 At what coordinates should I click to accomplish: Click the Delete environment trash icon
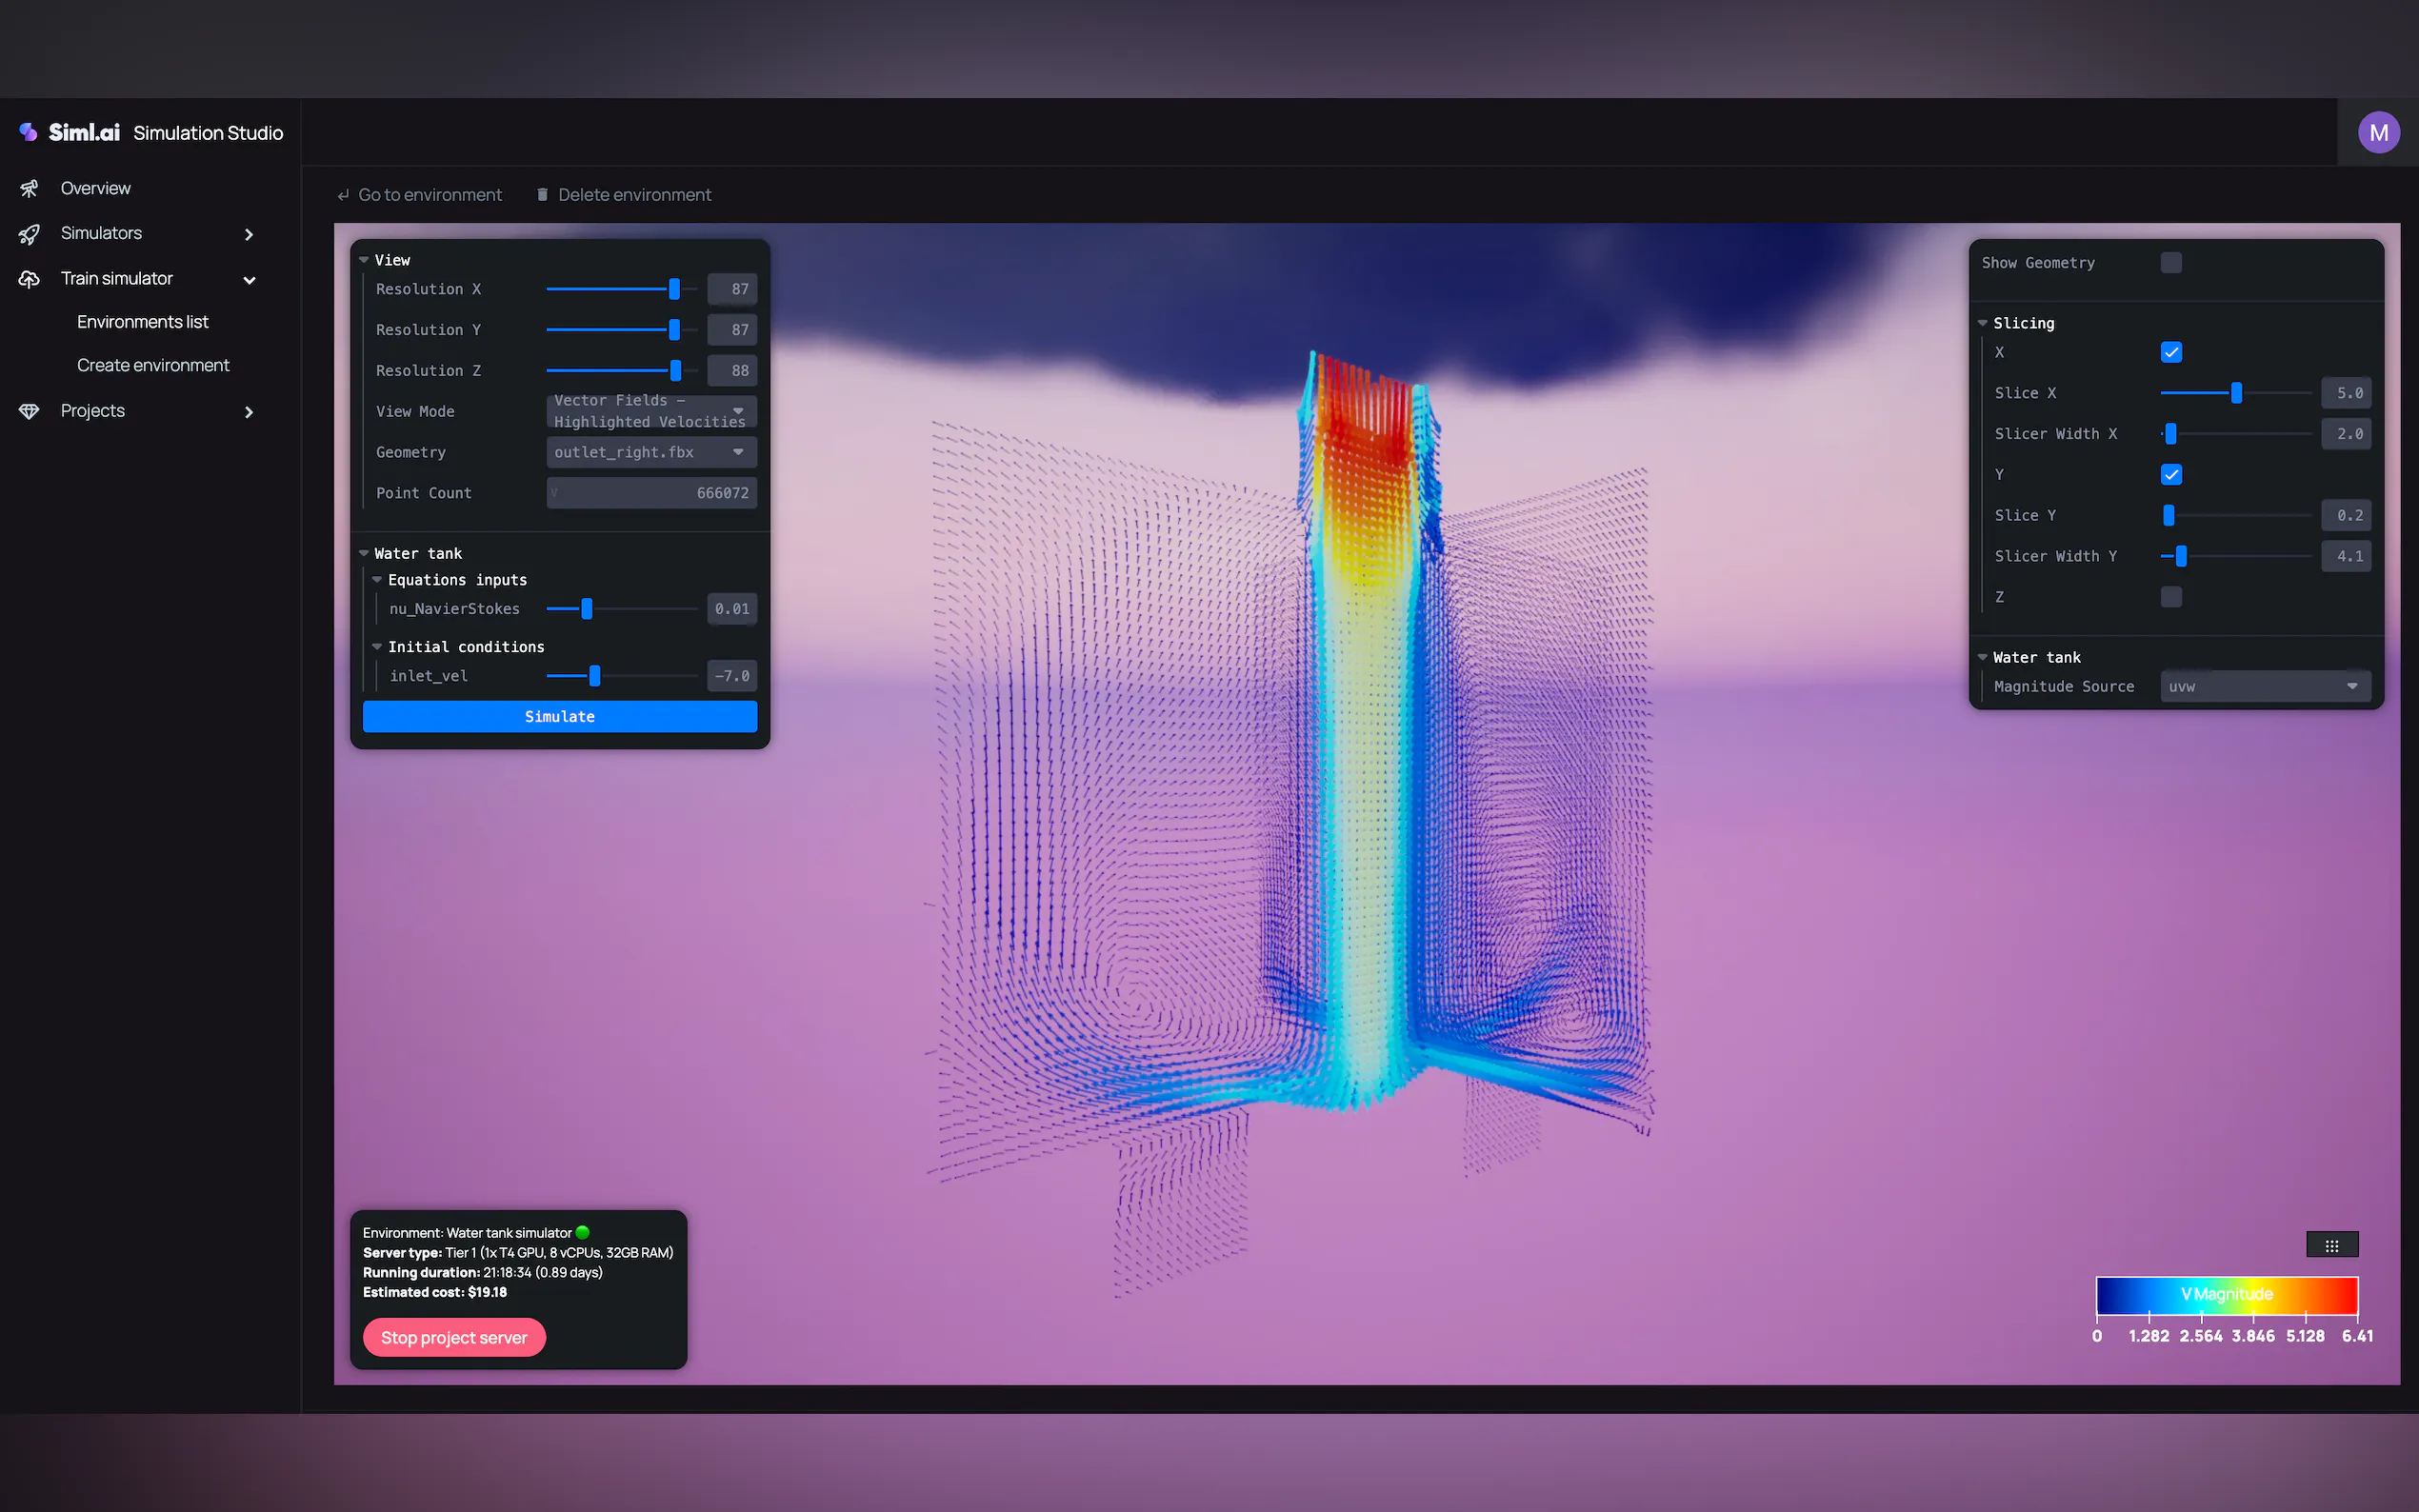pyautogui.click(x=542, y=195)
